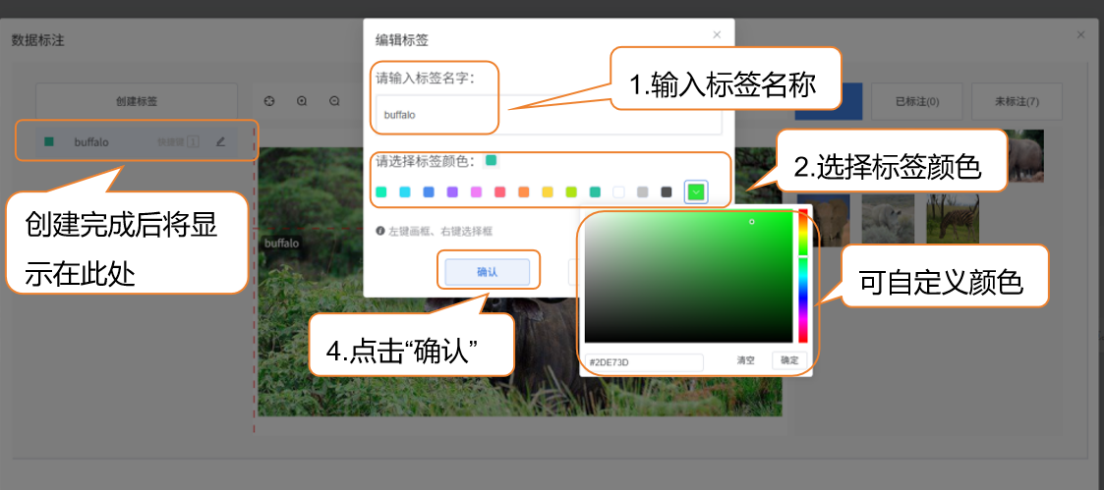
Task: Switch to the 未标注(7) tab
Action: (1016, 101)
